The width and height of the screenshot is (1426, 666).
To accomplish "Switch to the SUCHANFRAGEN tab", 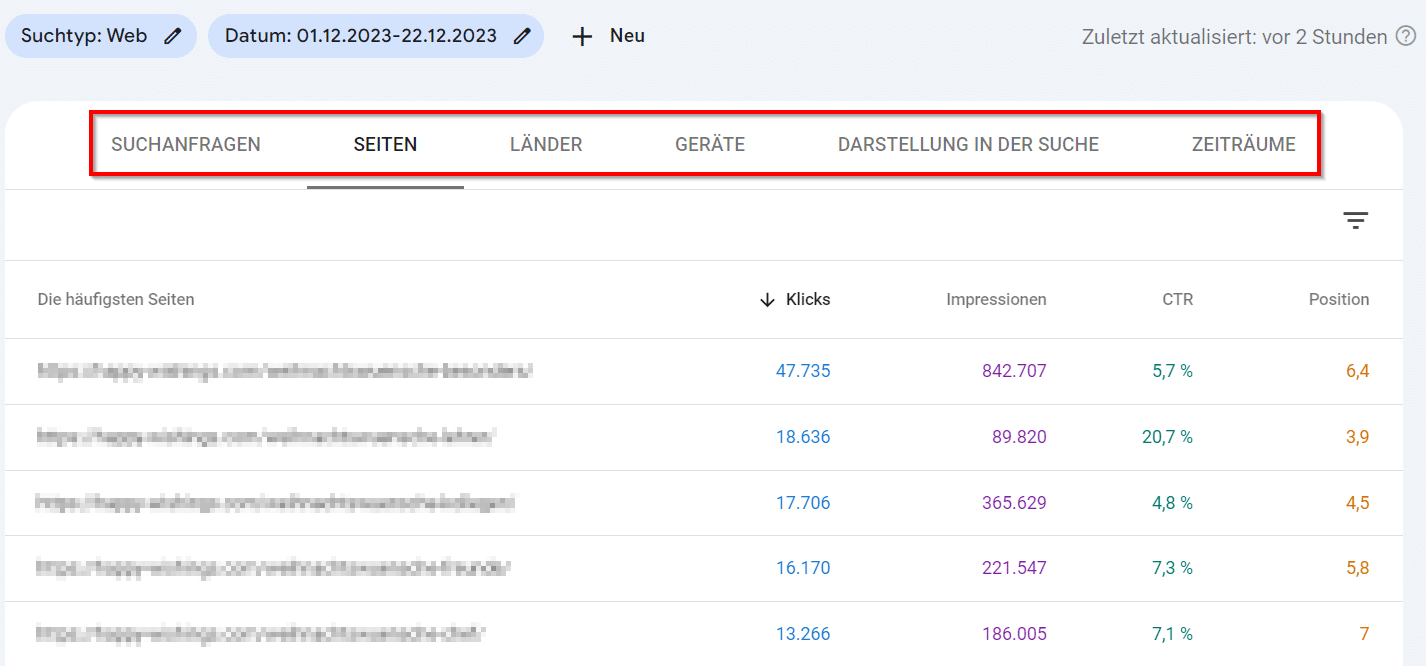I will click(185, 144).
